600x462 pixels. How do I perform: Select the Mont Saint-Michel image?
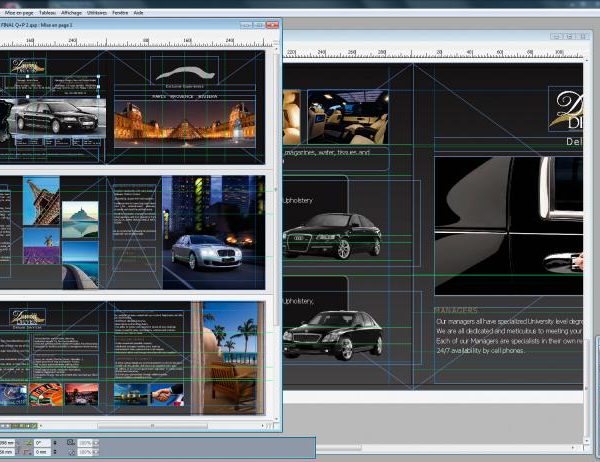(x=80, y=220)
